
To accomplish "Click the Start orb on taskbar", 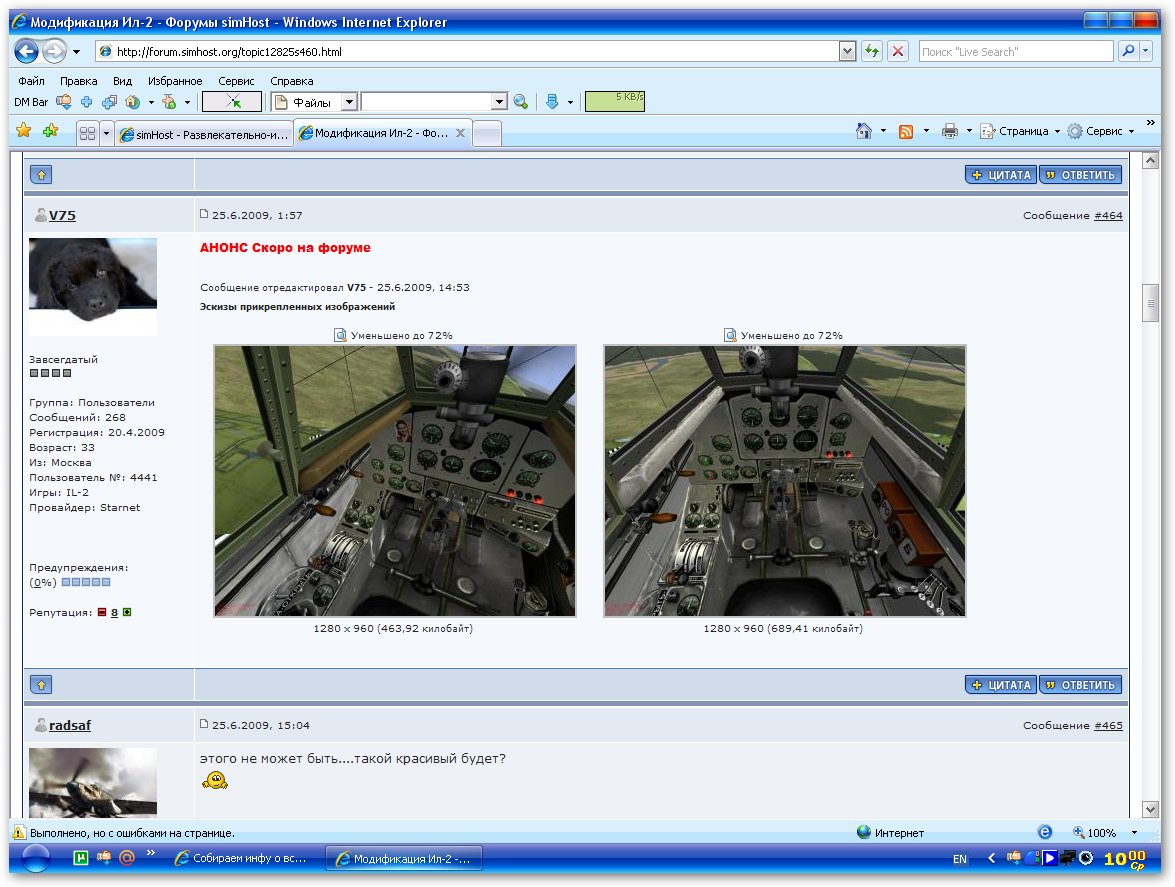I will [35, 859].
